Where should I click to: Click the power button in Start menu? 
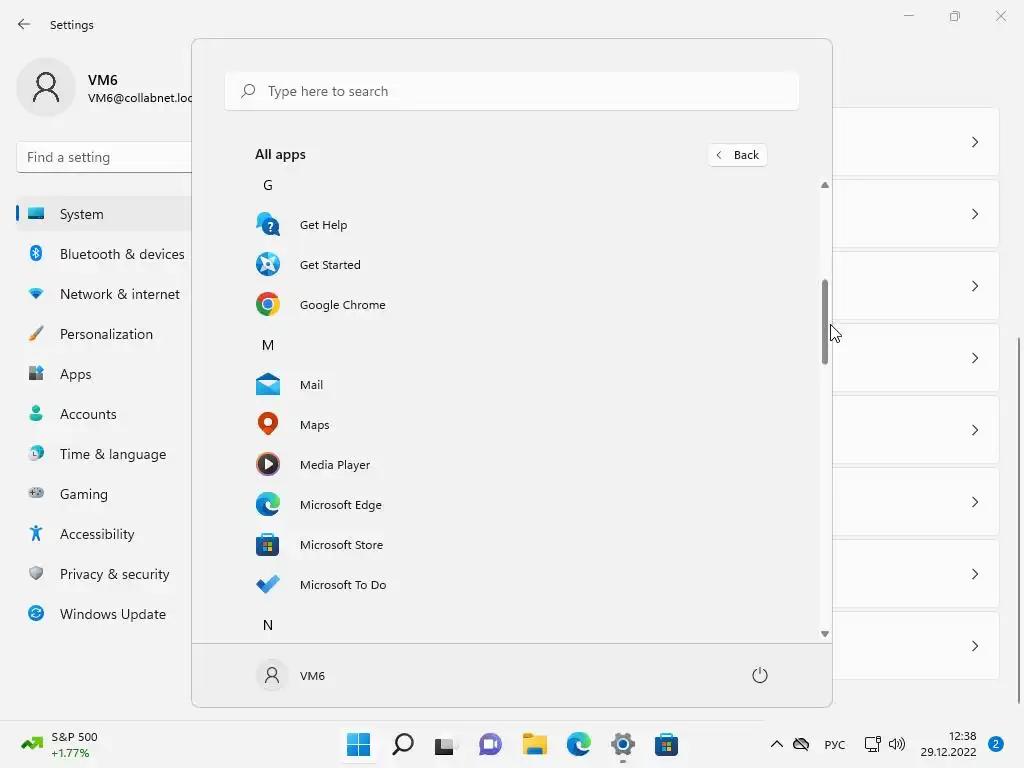point(760,675)
